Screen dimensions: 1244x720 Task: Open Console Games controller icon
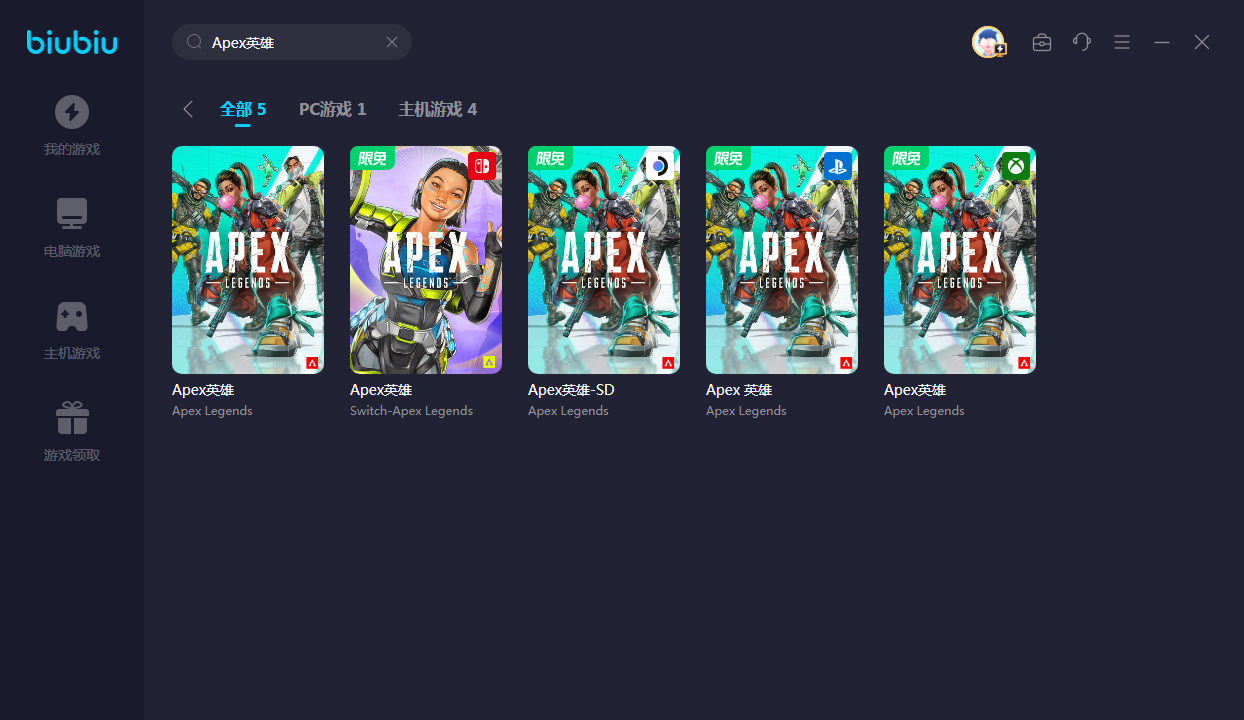72,316
